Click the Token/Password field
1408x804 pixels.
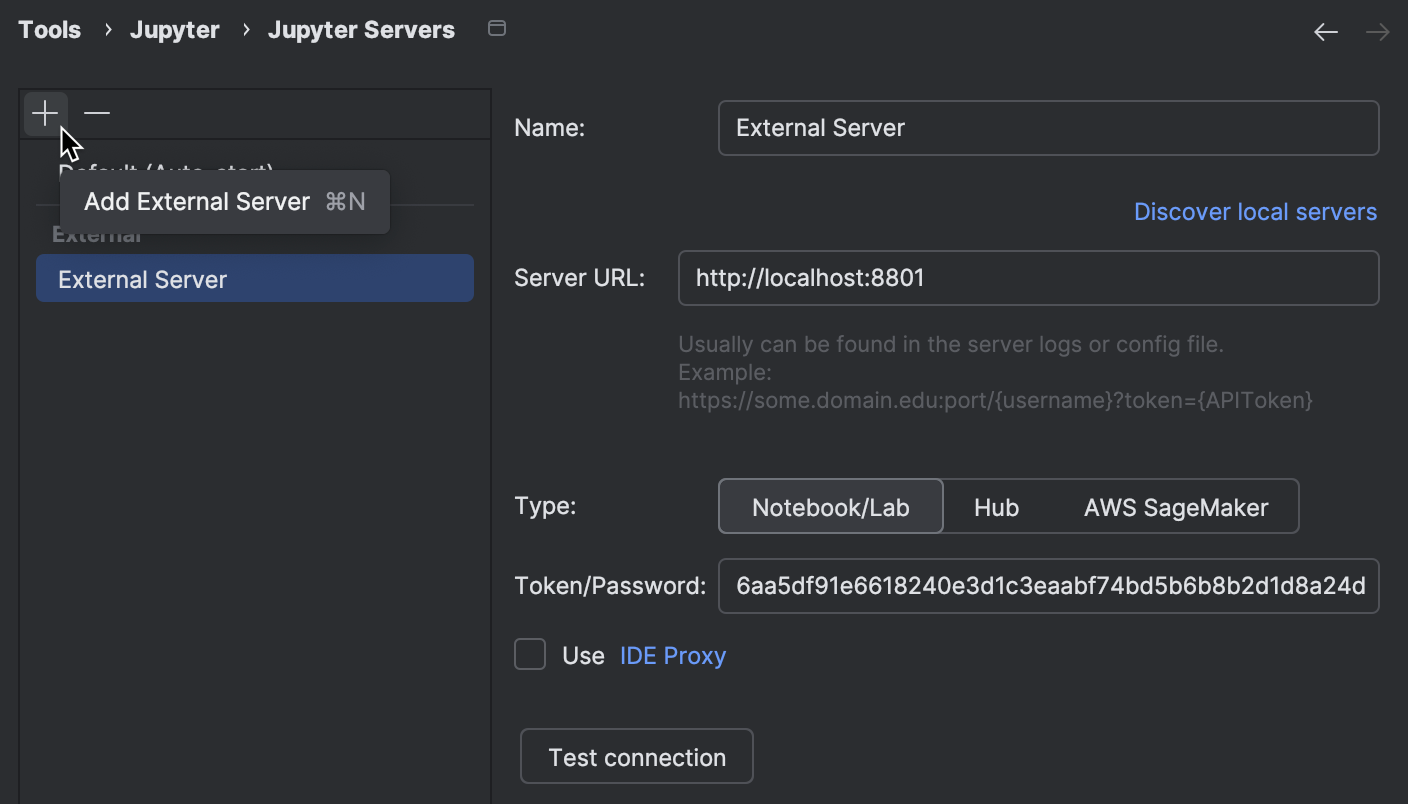(x=1048, y=586)
